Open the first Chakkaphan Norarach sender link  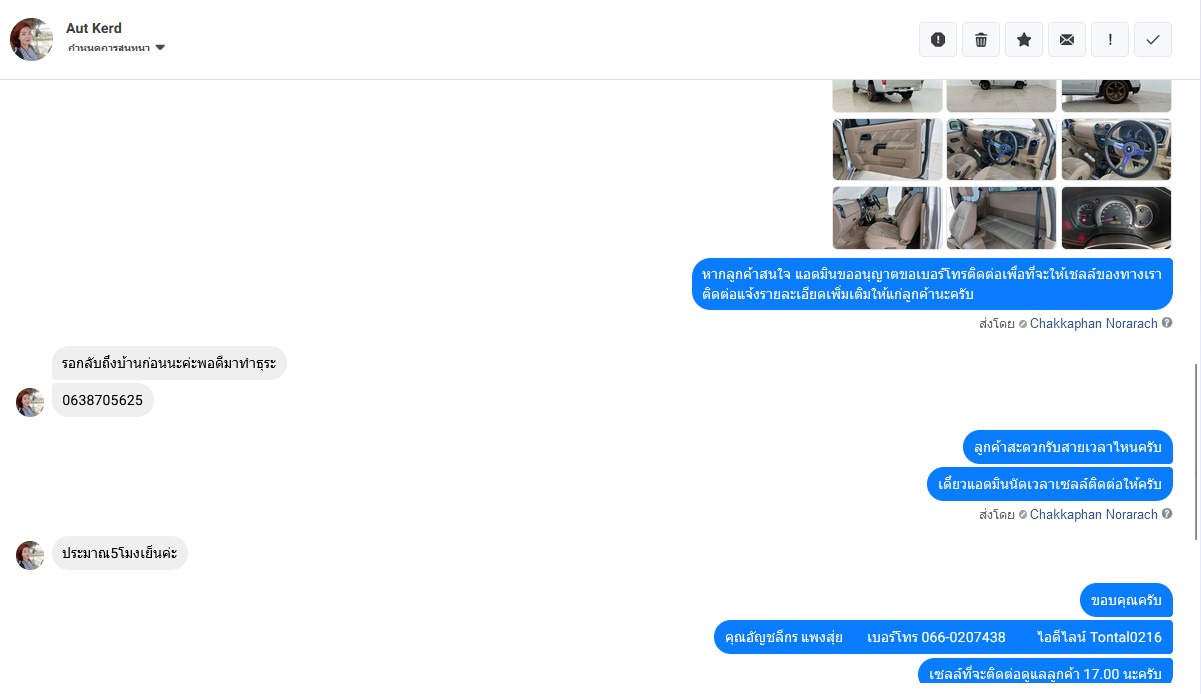[1093, 323]
